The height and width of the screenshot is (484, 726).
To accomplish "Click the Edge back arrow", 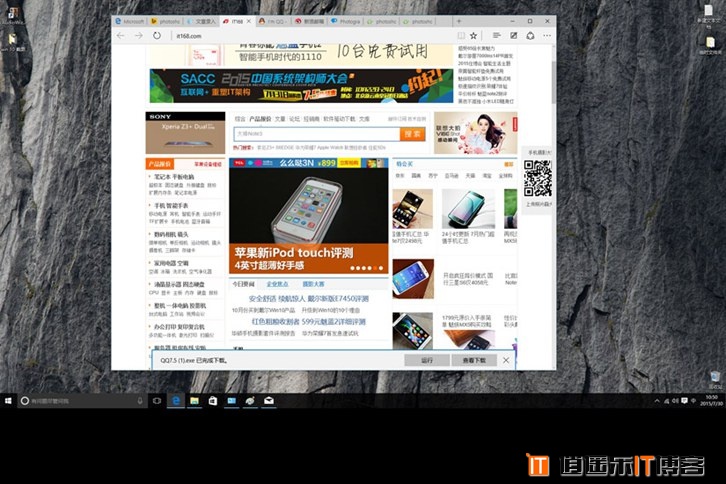I will tap(120, 36).
